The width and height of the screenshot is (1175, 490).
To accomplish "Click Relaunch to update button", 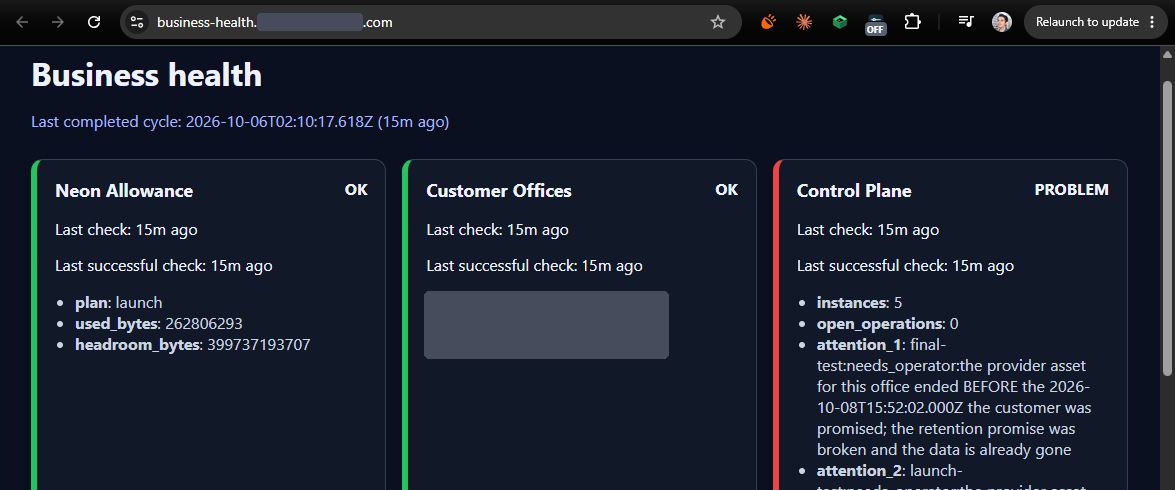I will [x=1087, y=22].
